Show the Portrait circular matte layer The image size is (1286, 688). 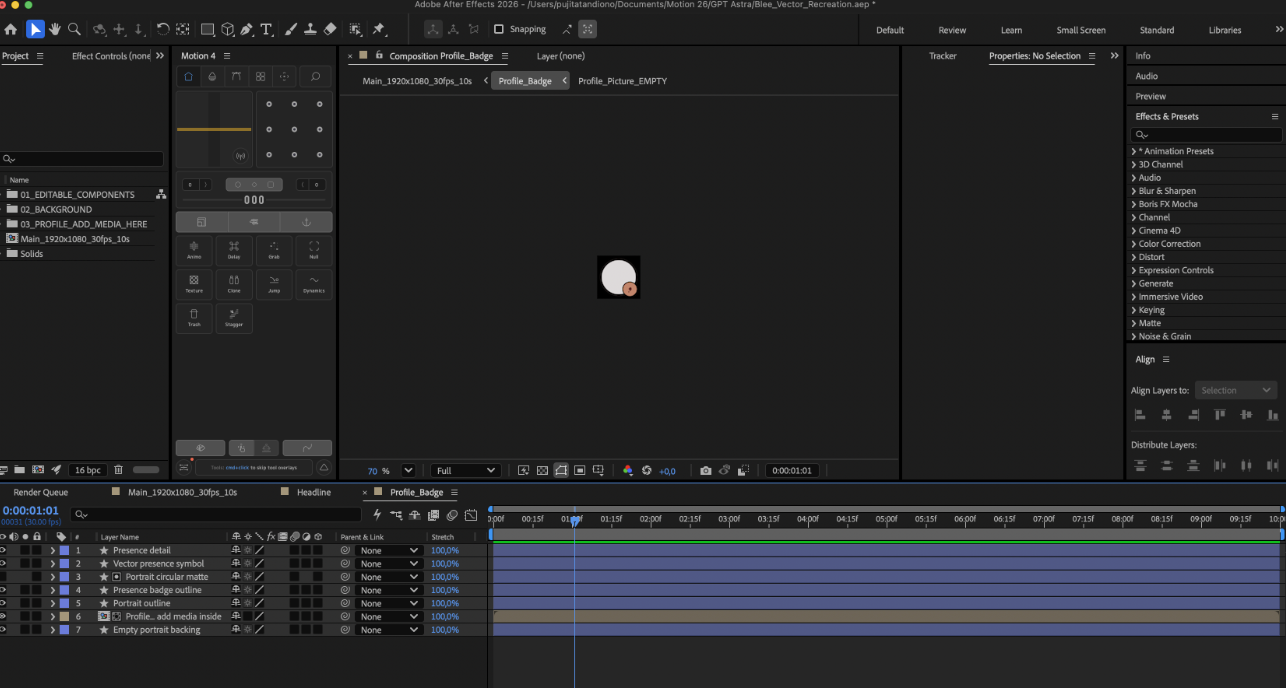coord(4,577)
